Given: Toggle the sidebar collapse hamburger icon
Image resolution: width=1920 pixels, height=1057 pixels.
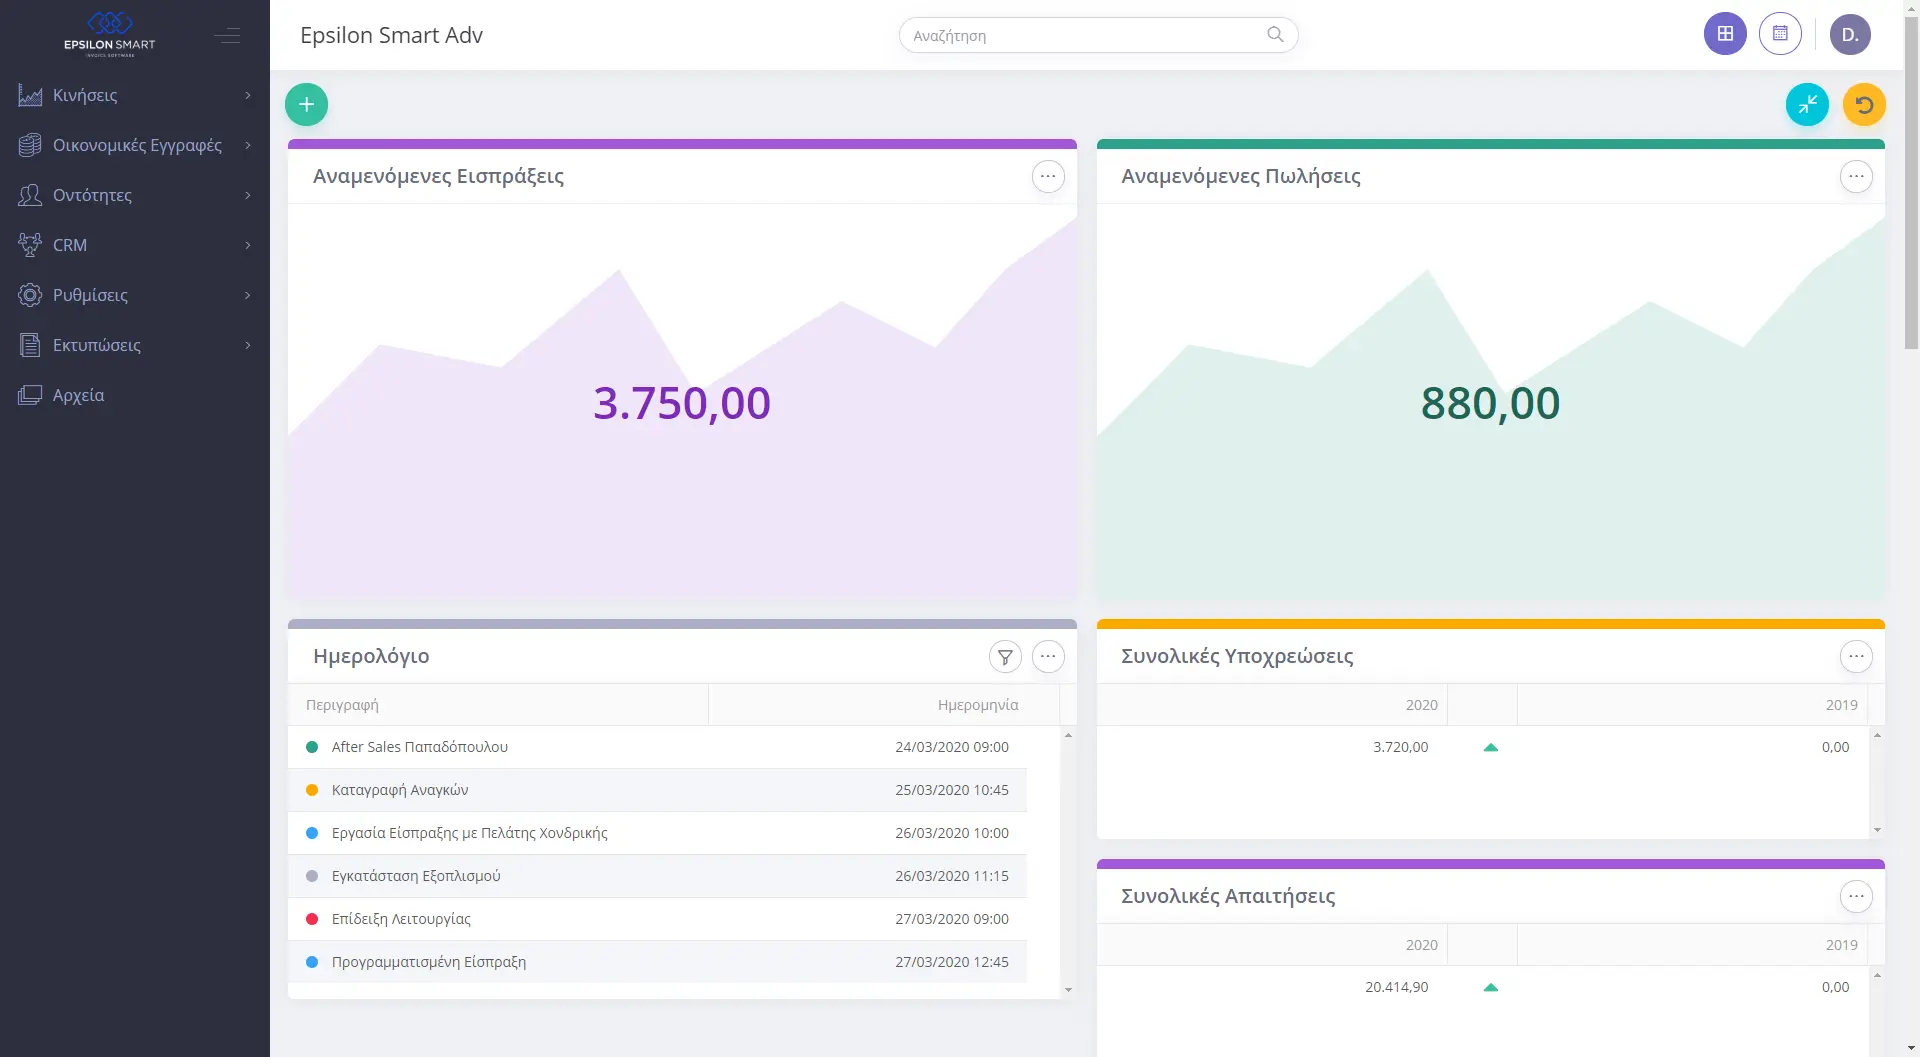Looking at the screenshot, I should (227, 36).
